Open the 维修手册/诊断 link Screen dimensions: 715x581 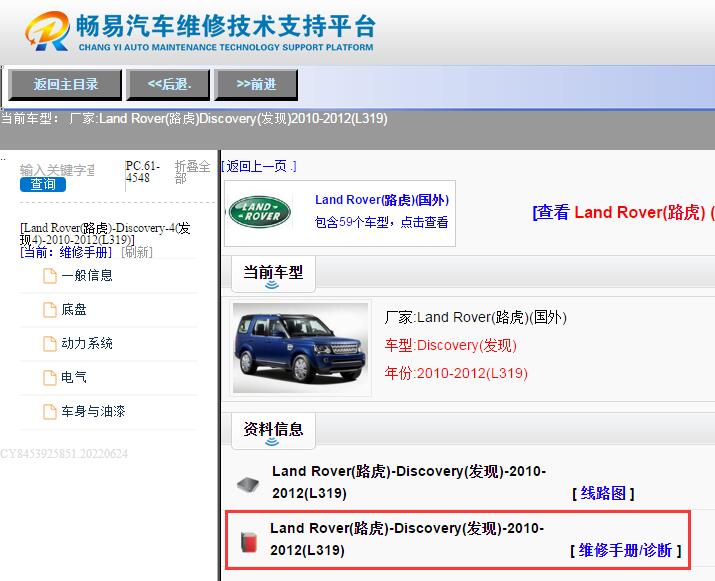click(x=626, y=550)
